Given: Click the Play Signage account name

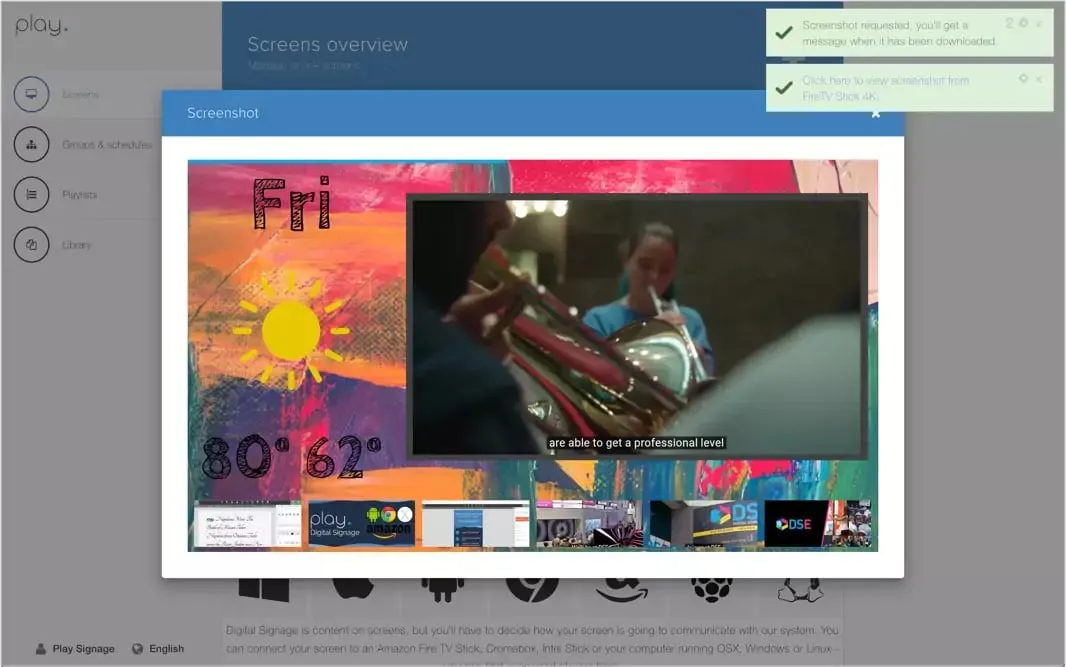Looking at the screenshot, I should point(83,649).
